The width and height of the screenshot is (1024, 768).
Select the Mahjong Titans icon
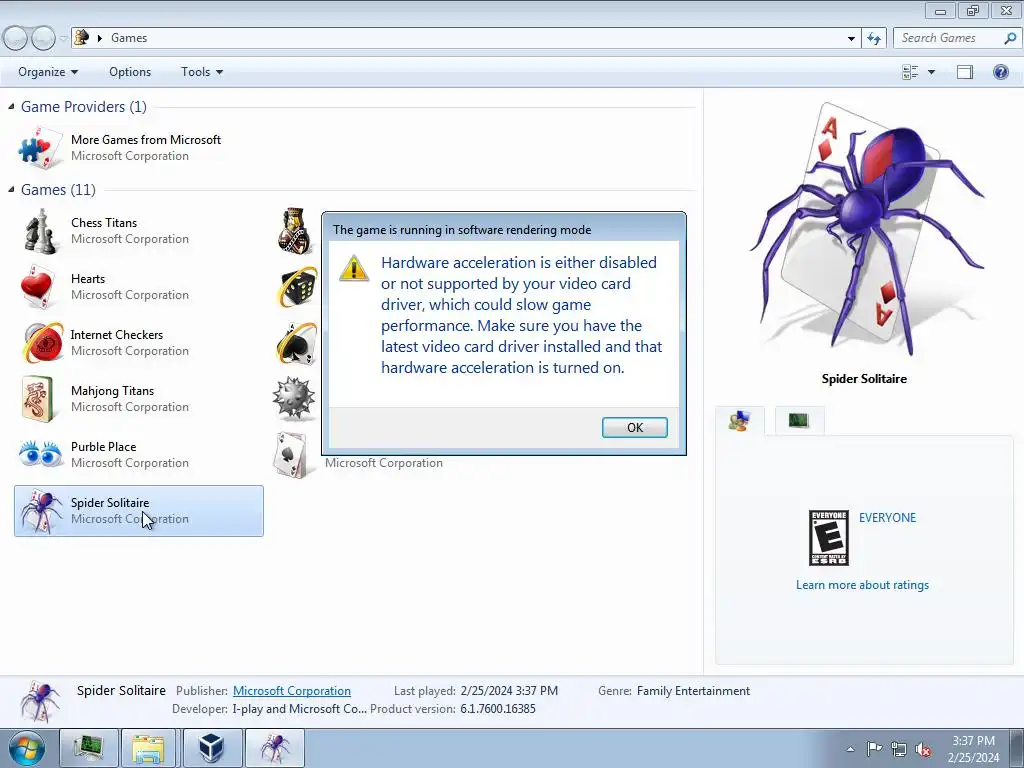click(x=38, y=398)
